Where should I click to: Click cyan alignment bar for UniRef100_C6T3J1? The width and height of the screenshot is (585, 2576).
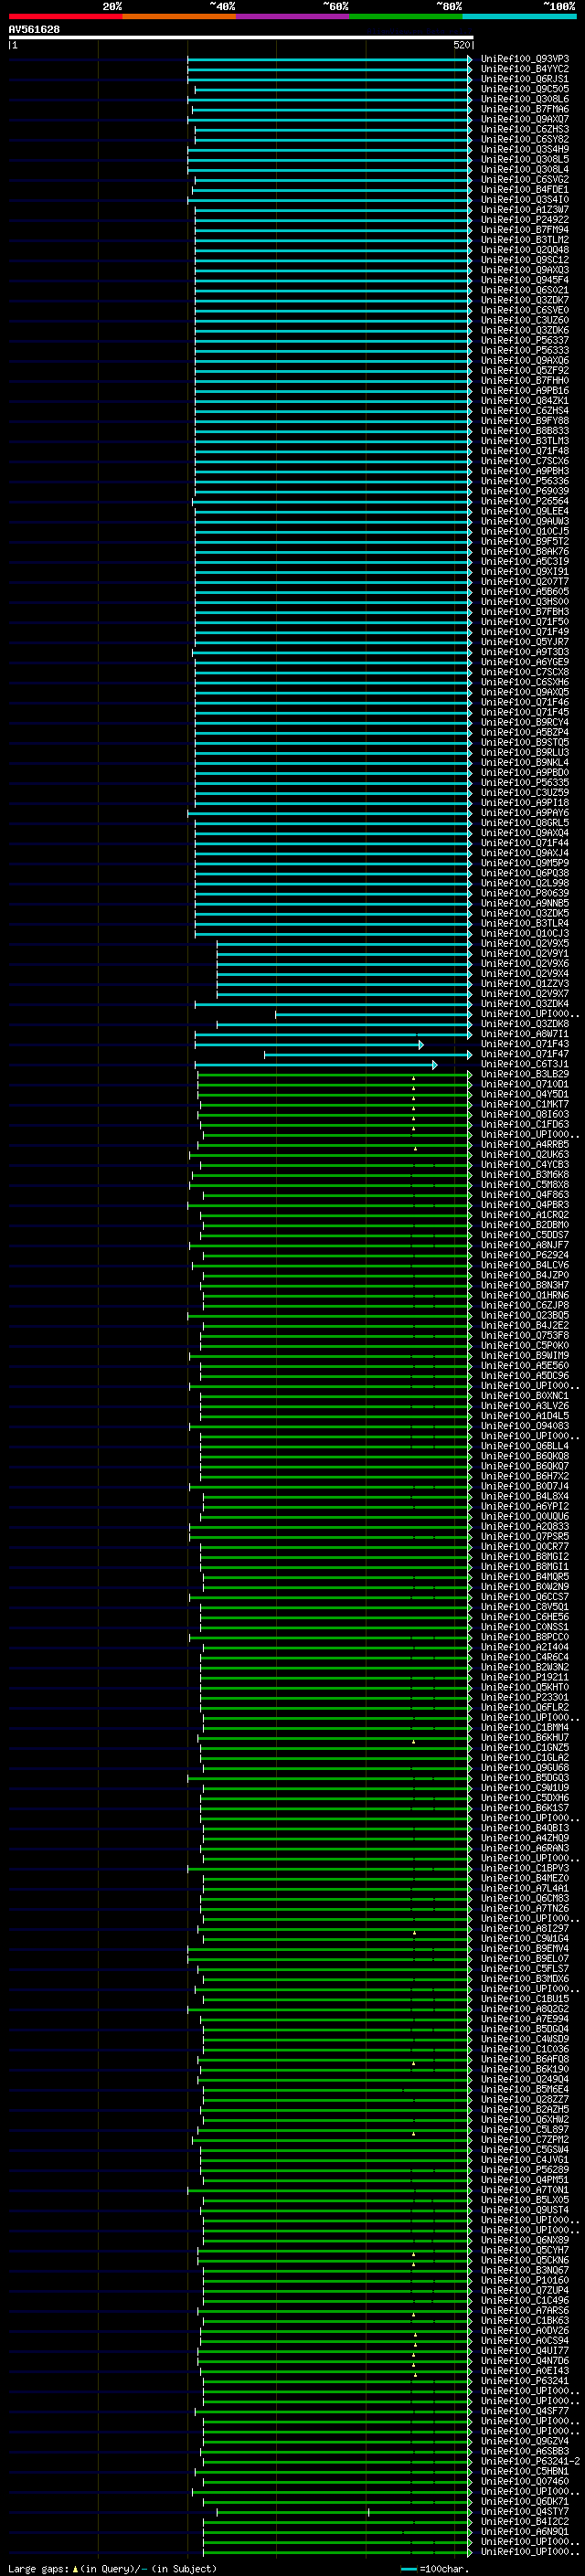point(315,1064)
